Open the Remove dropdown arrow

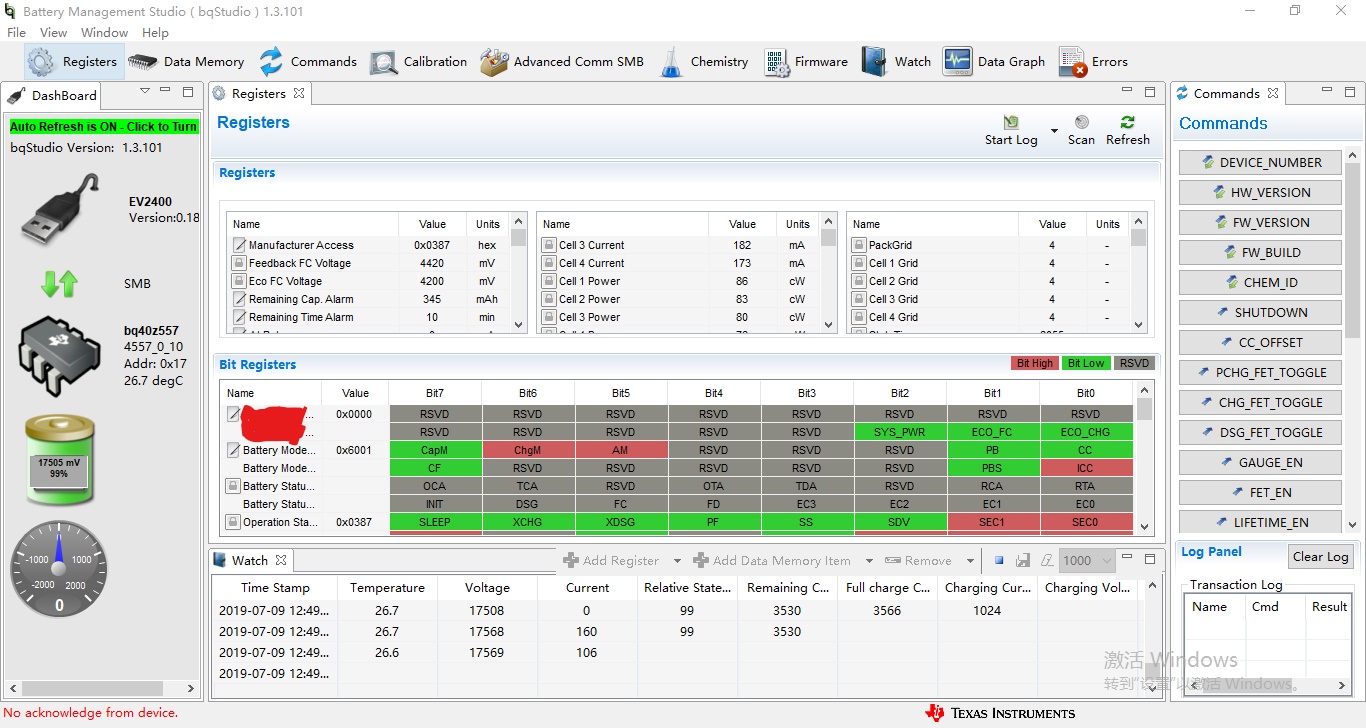coord(970,561)
